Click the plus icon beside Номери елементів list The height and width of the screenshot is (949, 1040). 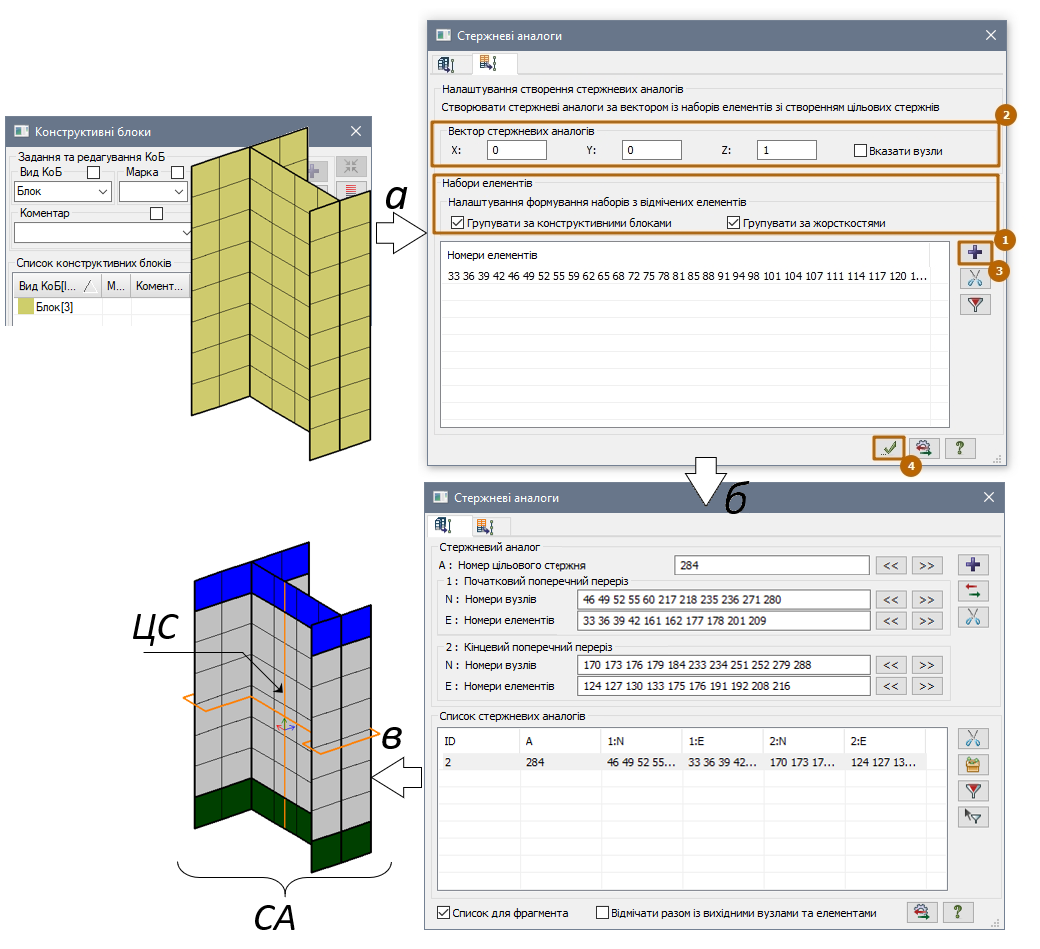pos(974,252)
